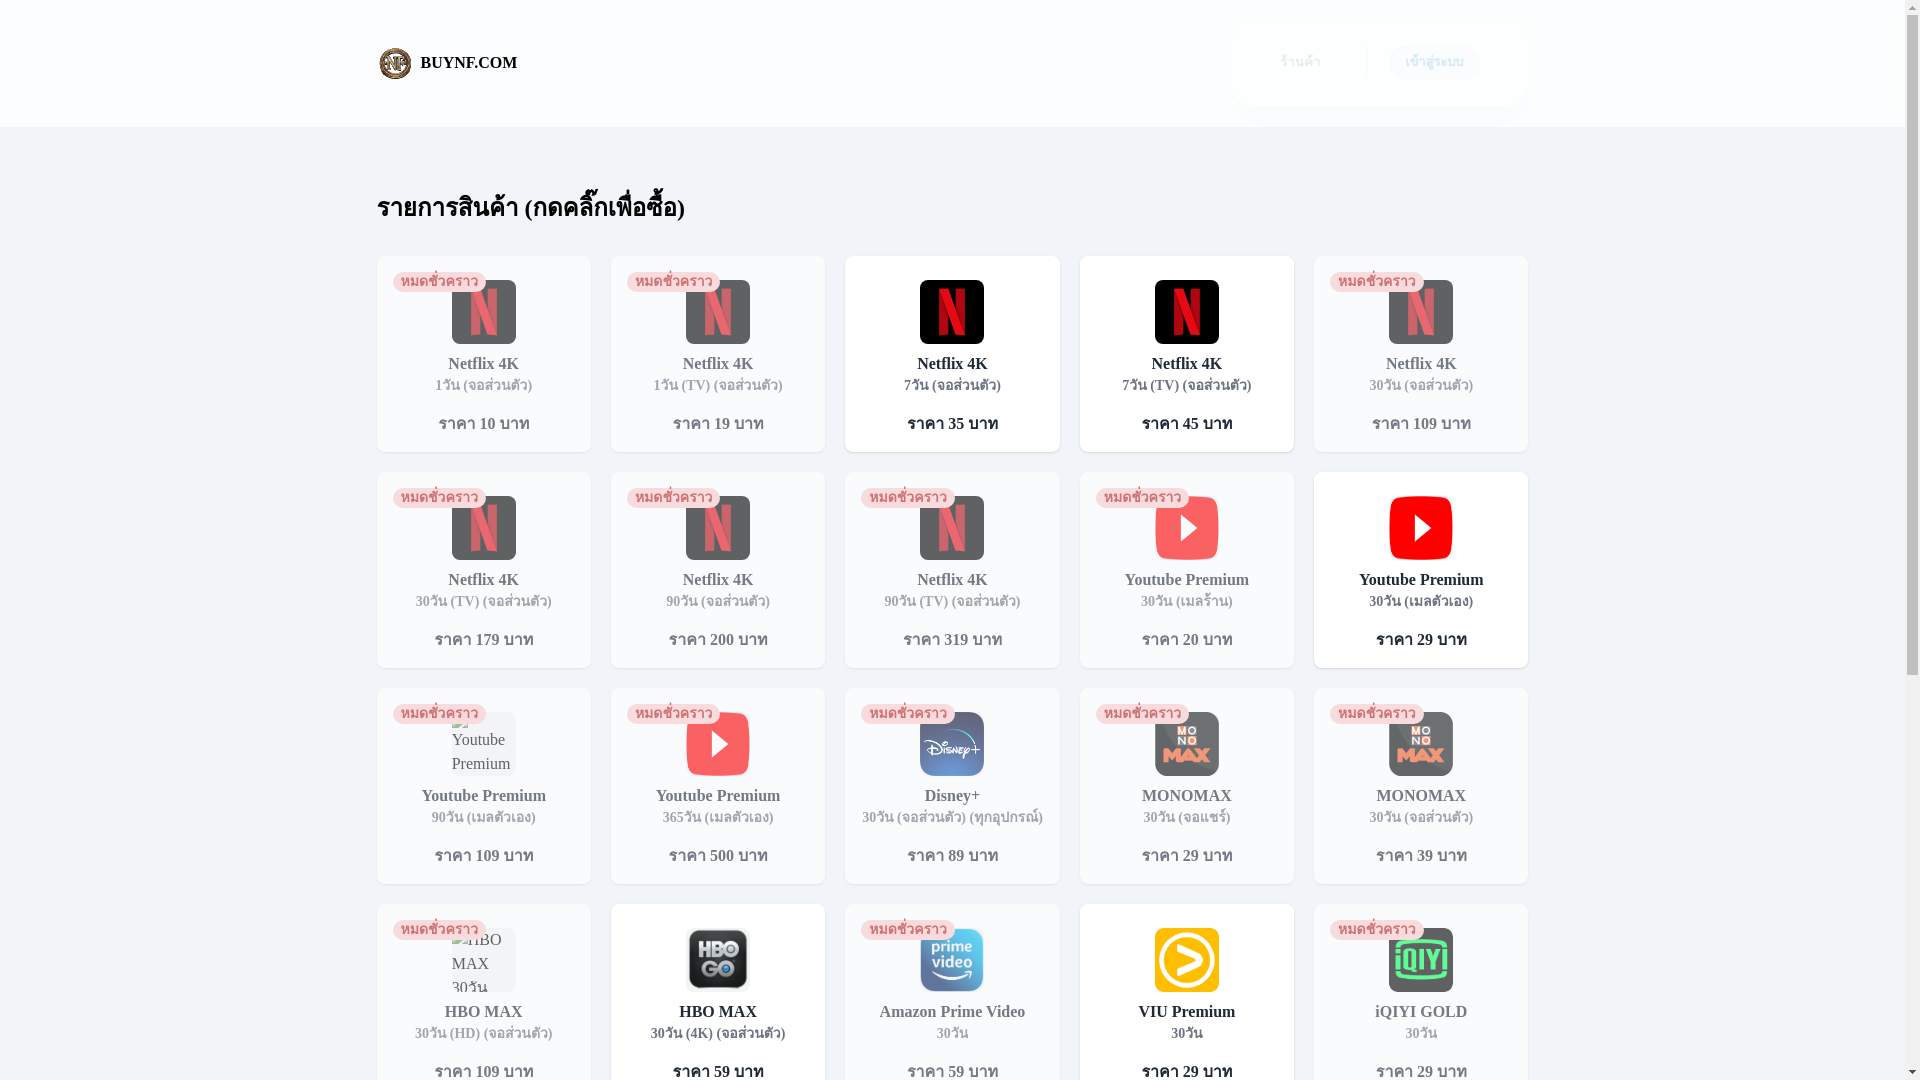1920x1080 pixels.
Task: Click the "Disney+" product title
Action: (952, 796)
